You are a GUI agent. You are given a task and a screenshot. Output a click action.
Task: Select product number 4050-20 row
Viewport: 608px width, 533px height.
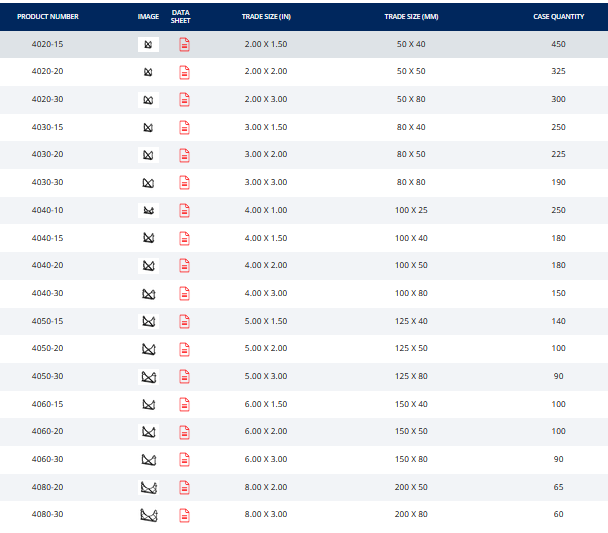click(48, 349)
